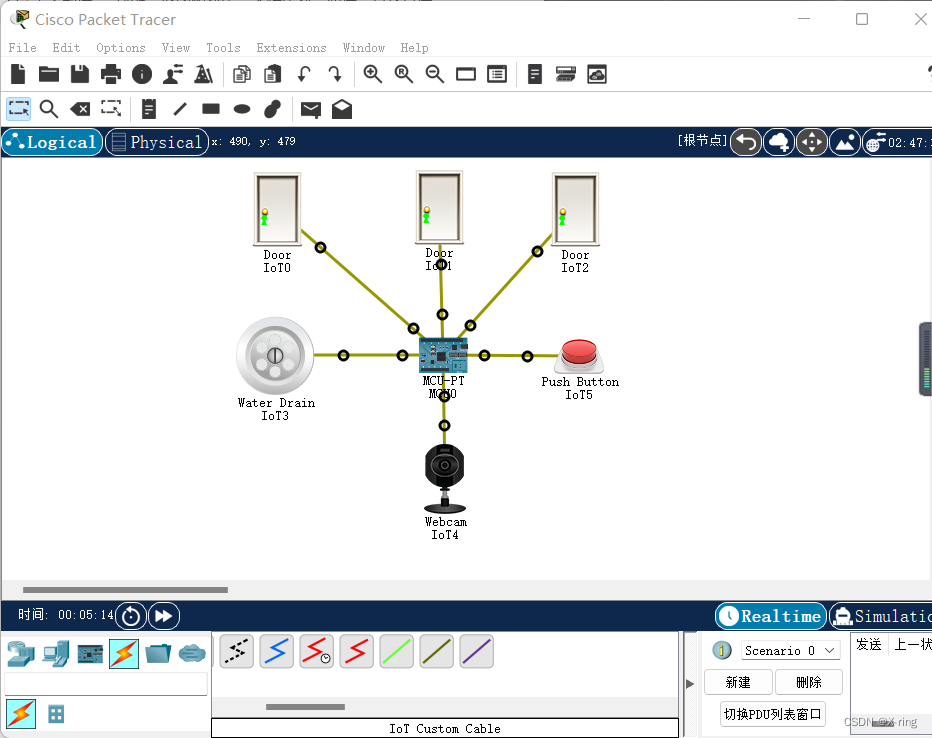The width and height of the screenshot is (932, 738).
Task: Select the Draw Rectangle tool
Action: click(210, 109)
